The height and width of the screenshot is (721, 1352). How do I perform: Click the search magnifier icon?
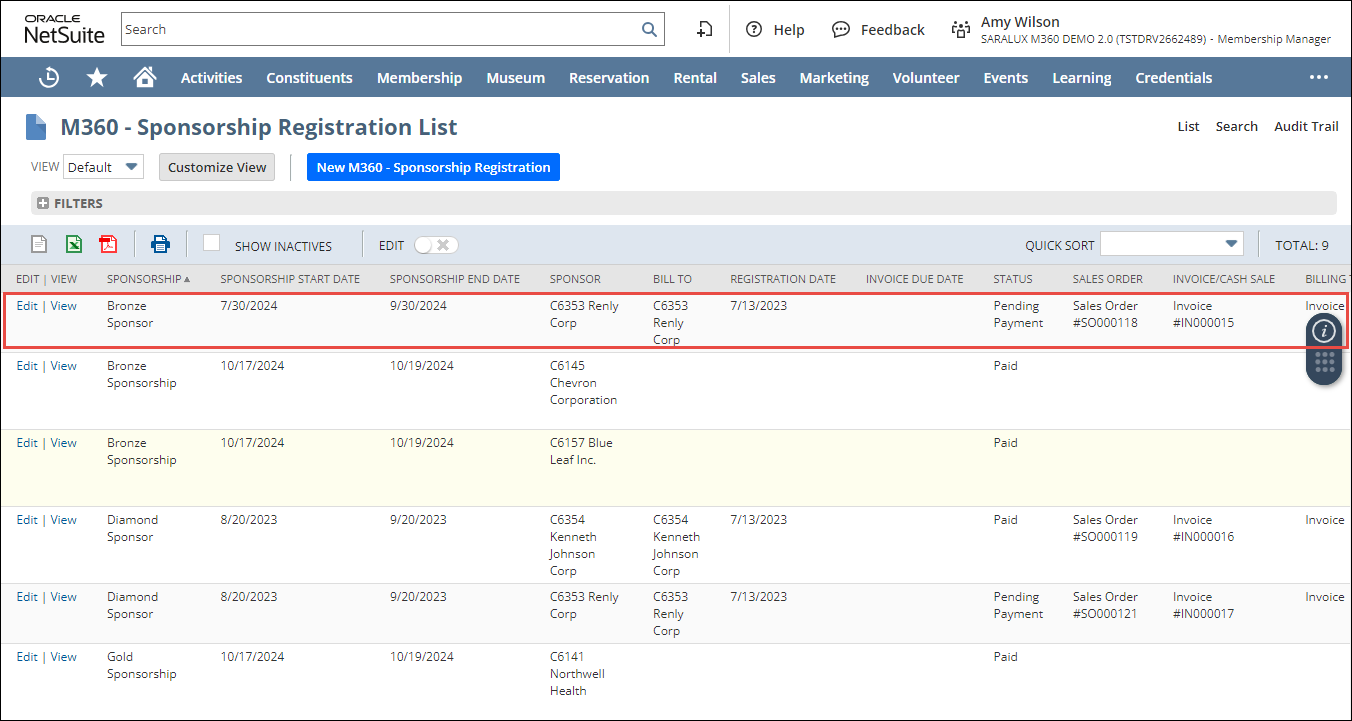(x=649, y=30)
